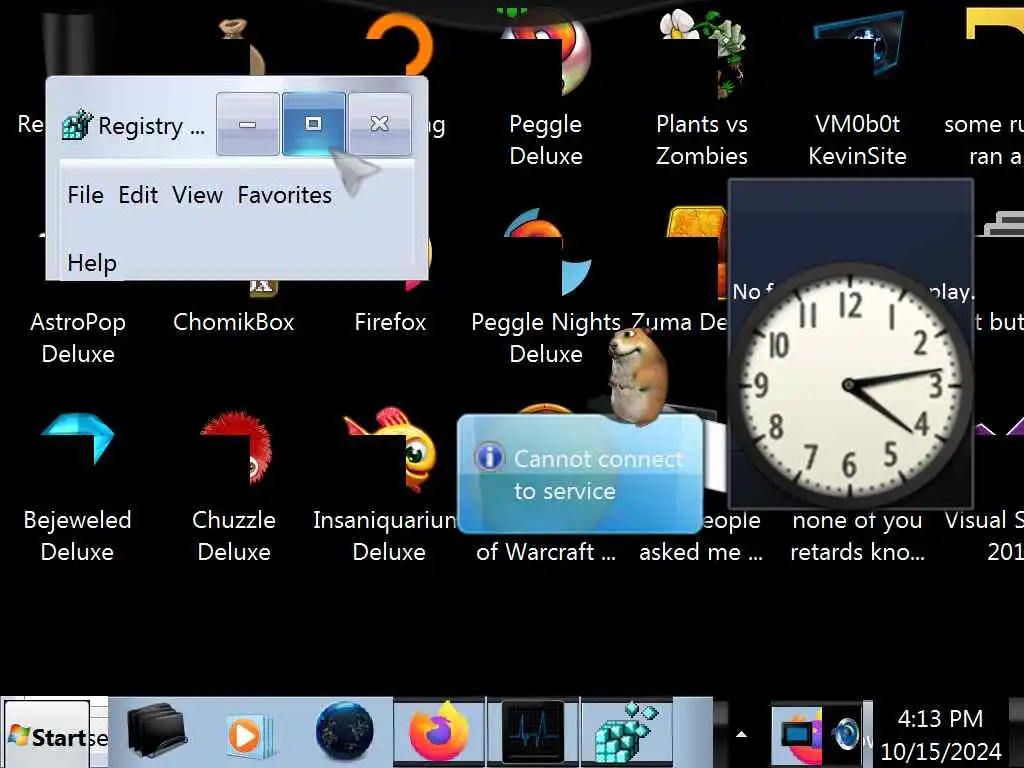Click the hamster figure on the desktop

(637, 376)
